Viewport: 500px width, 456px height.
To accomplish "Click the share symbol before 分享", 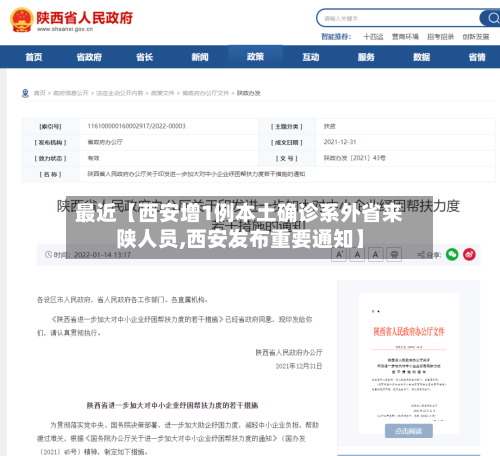I will pos(421,255).
